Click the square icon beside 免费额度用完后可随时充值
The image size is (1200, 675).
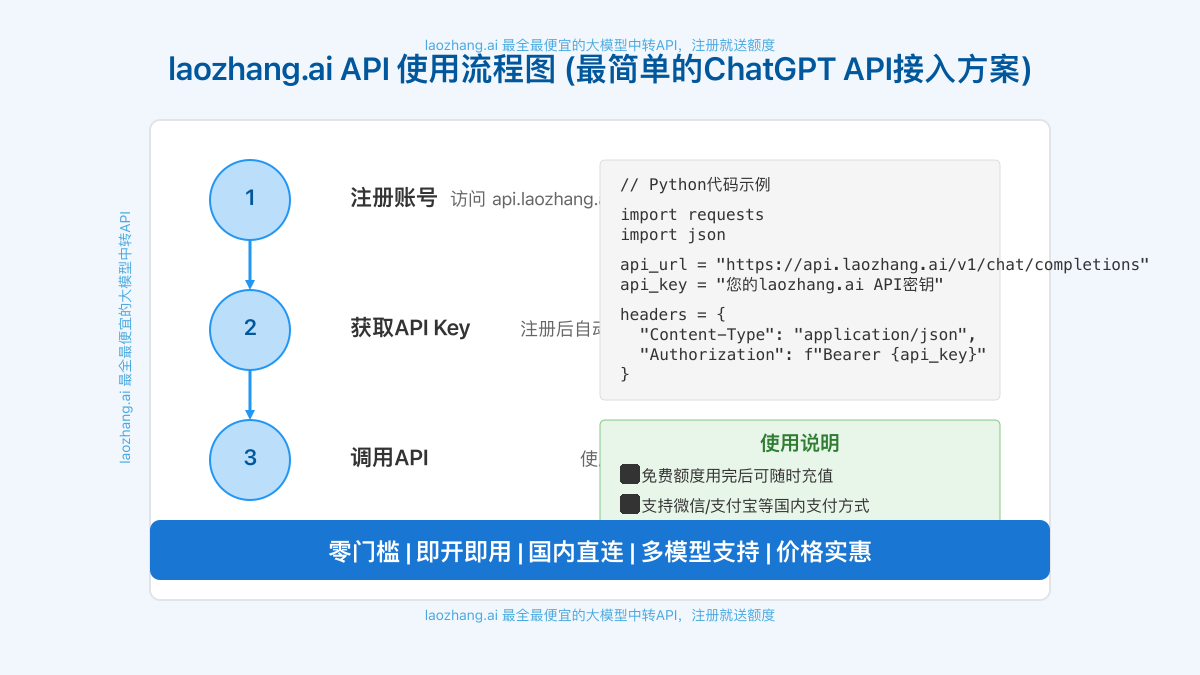[x=630, y=475]
